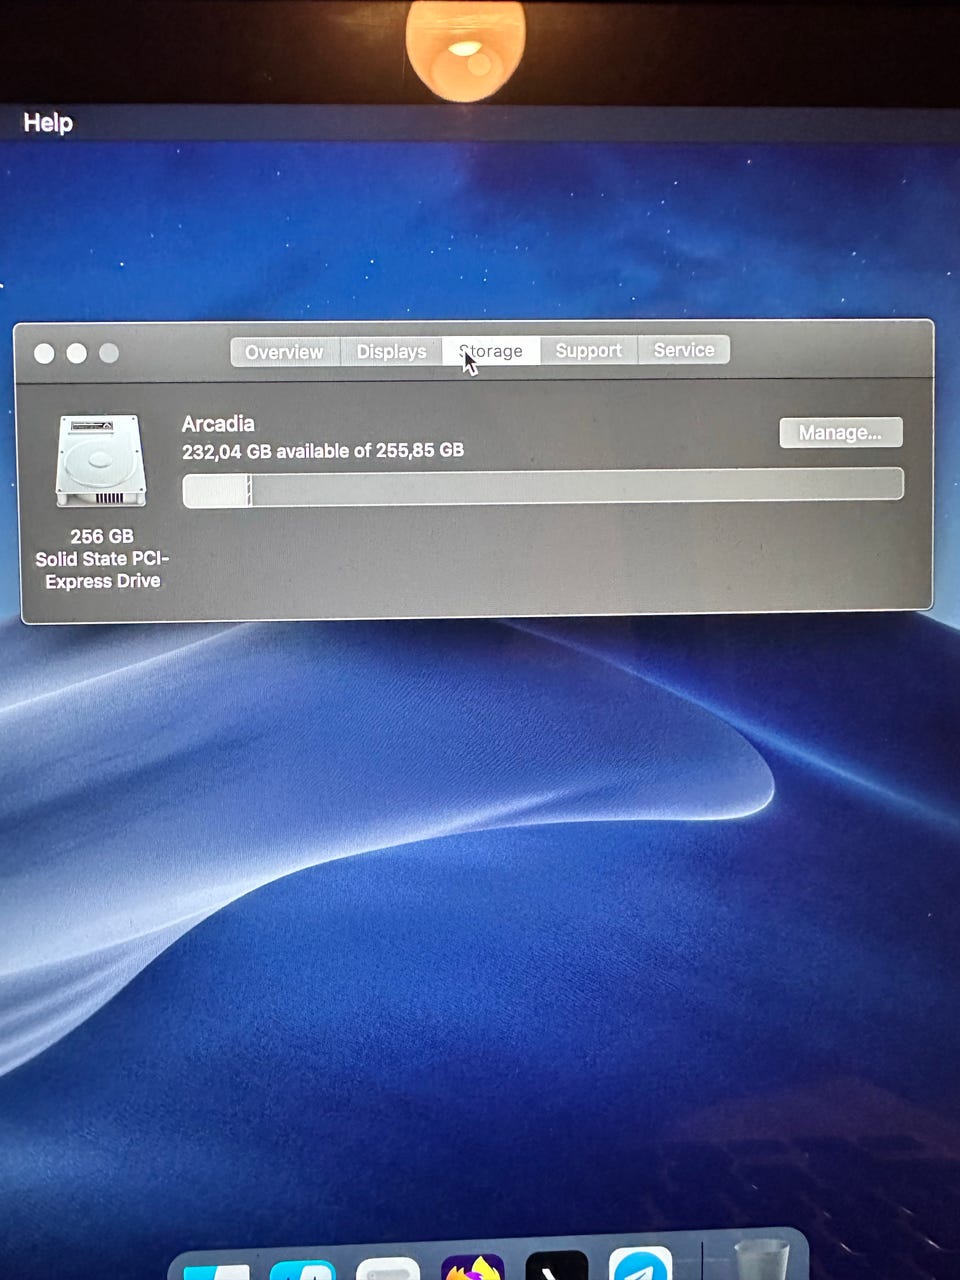Open Telegram from the Dock
This screenshot has width=960, height=1280.
point(640,1264)
